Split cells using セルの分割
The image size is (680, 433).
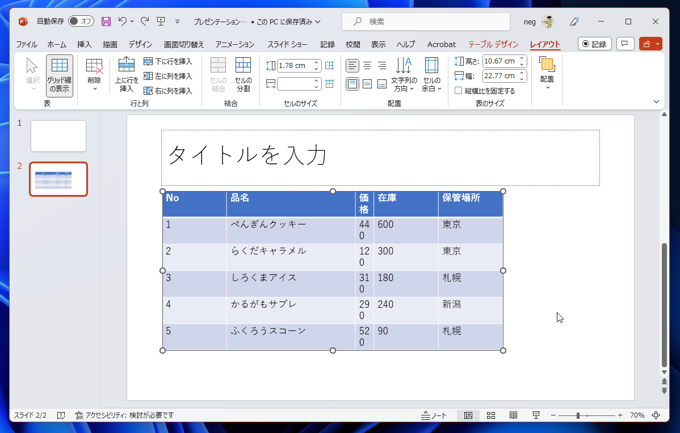pyautogui.click(x=243, y=75)
